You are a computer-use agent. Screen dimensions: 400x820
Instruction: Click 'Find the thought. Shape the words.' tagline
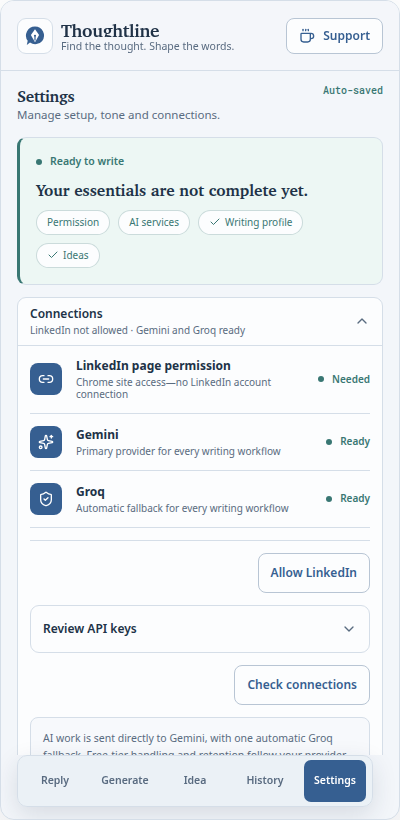point(147,47)
